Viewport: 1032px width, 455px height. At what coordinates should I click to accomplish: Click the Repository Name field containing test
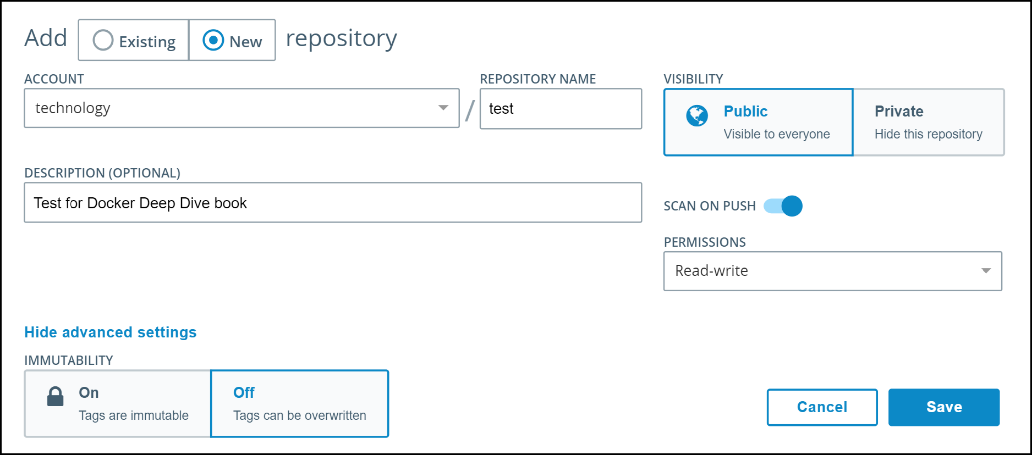pos(560,108)
